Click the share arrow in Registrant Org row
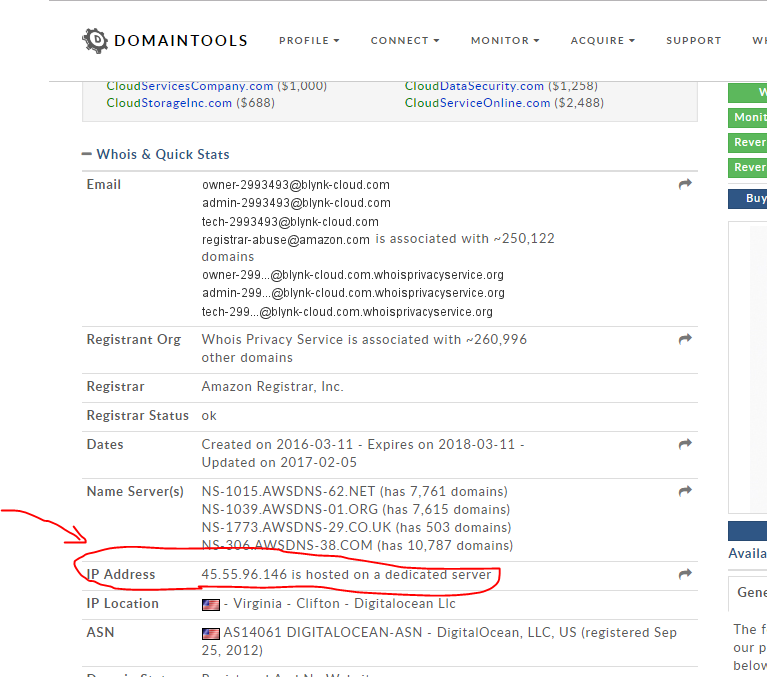This screenshot has width=767, height=677. pos(685,339)
